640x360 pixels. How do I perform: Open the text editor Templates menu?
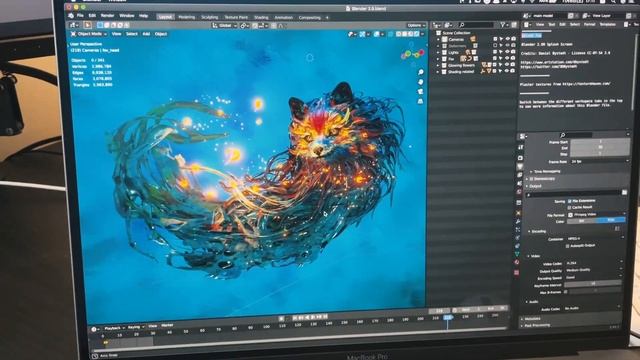(607, 24)
